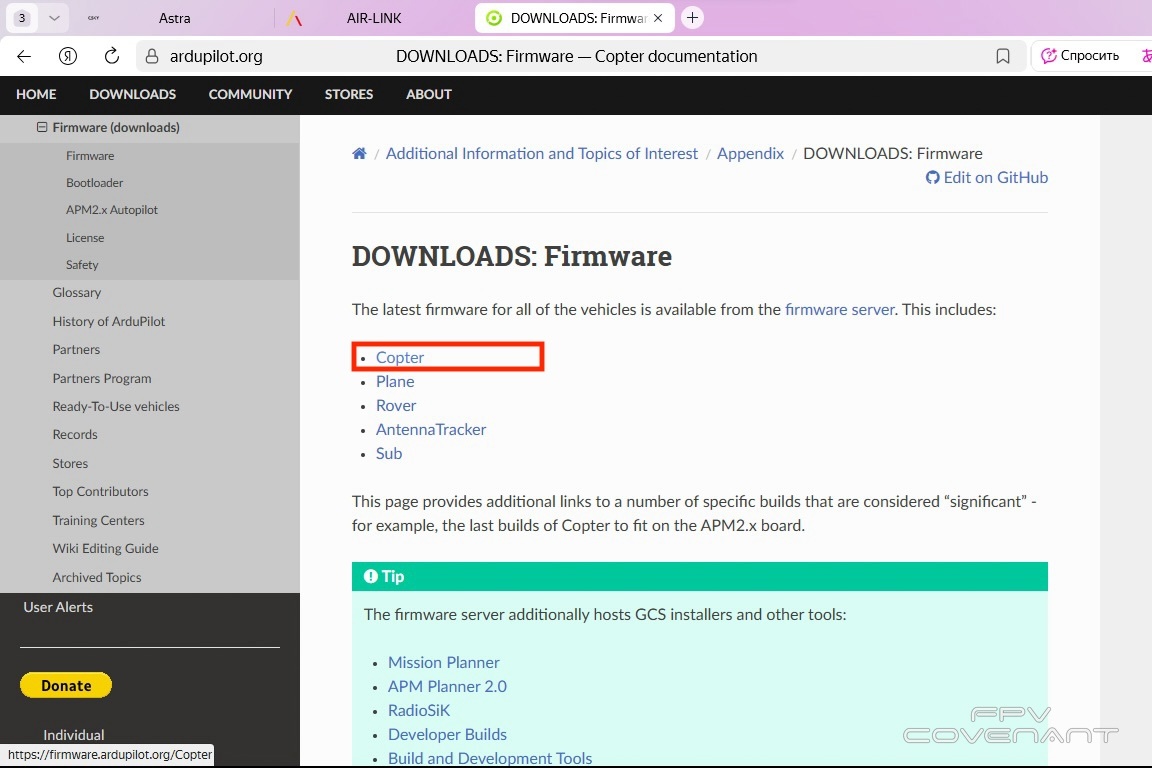Open the tab counter showing 3
The image size is (1152, 768).
(22, 18)
